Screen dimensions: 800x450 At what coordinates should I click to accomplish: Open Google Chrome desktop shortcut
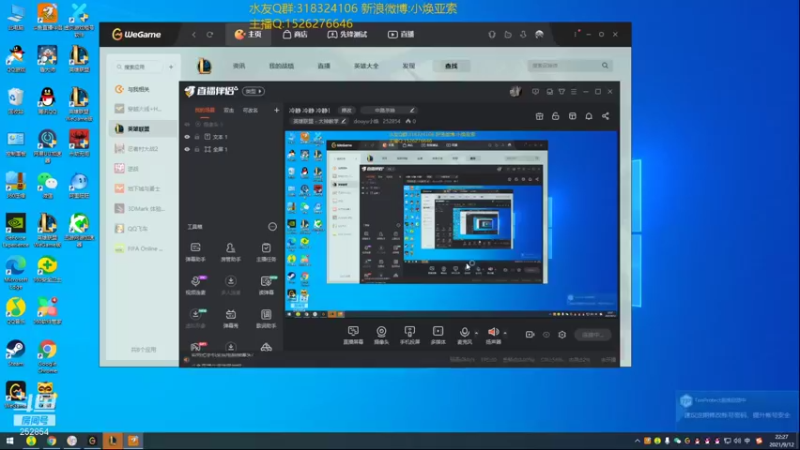(47, 357)
